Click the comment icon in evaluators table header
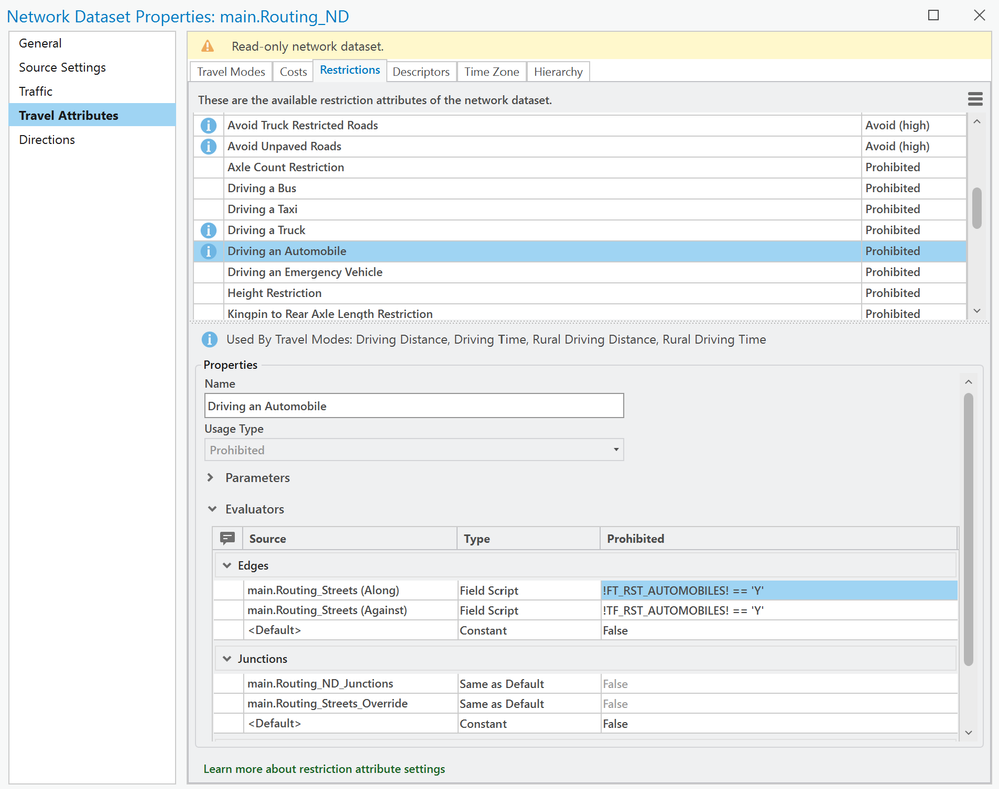Screen dimensions: 999x789 click(x=227, y=538)
